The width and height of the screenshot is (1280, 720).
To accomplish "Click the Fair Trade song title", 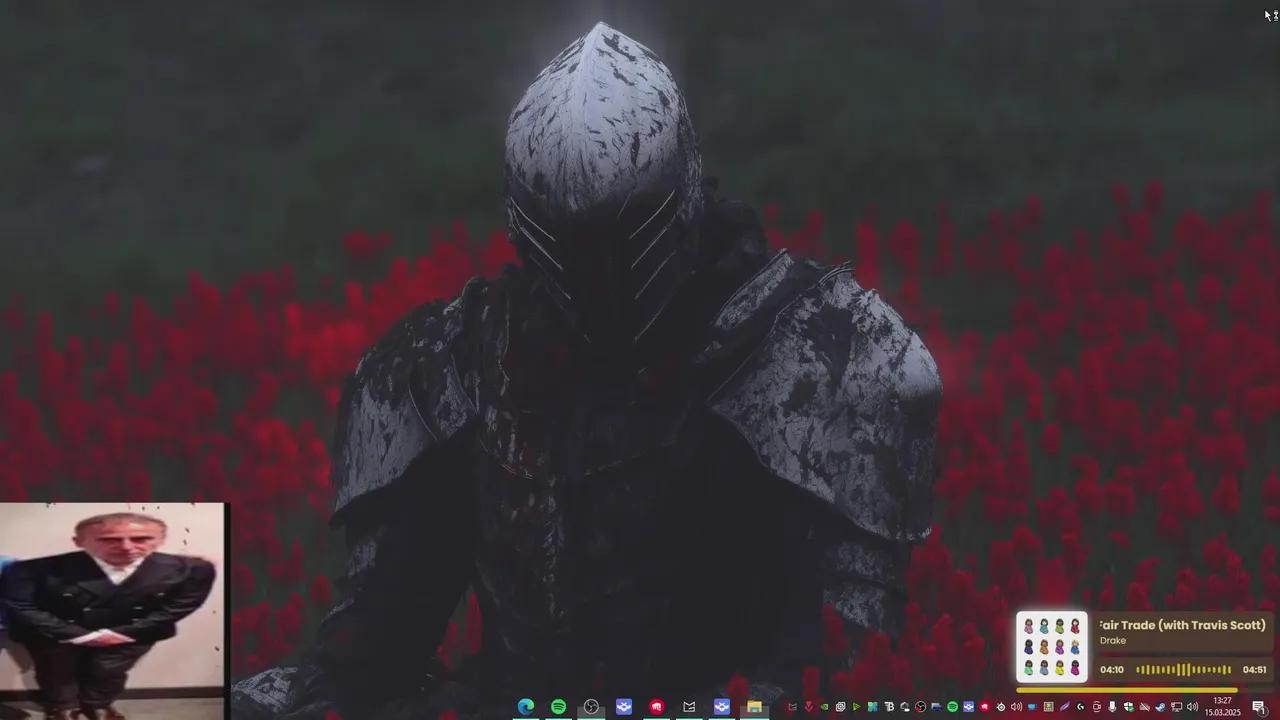I will (1182, 625).
